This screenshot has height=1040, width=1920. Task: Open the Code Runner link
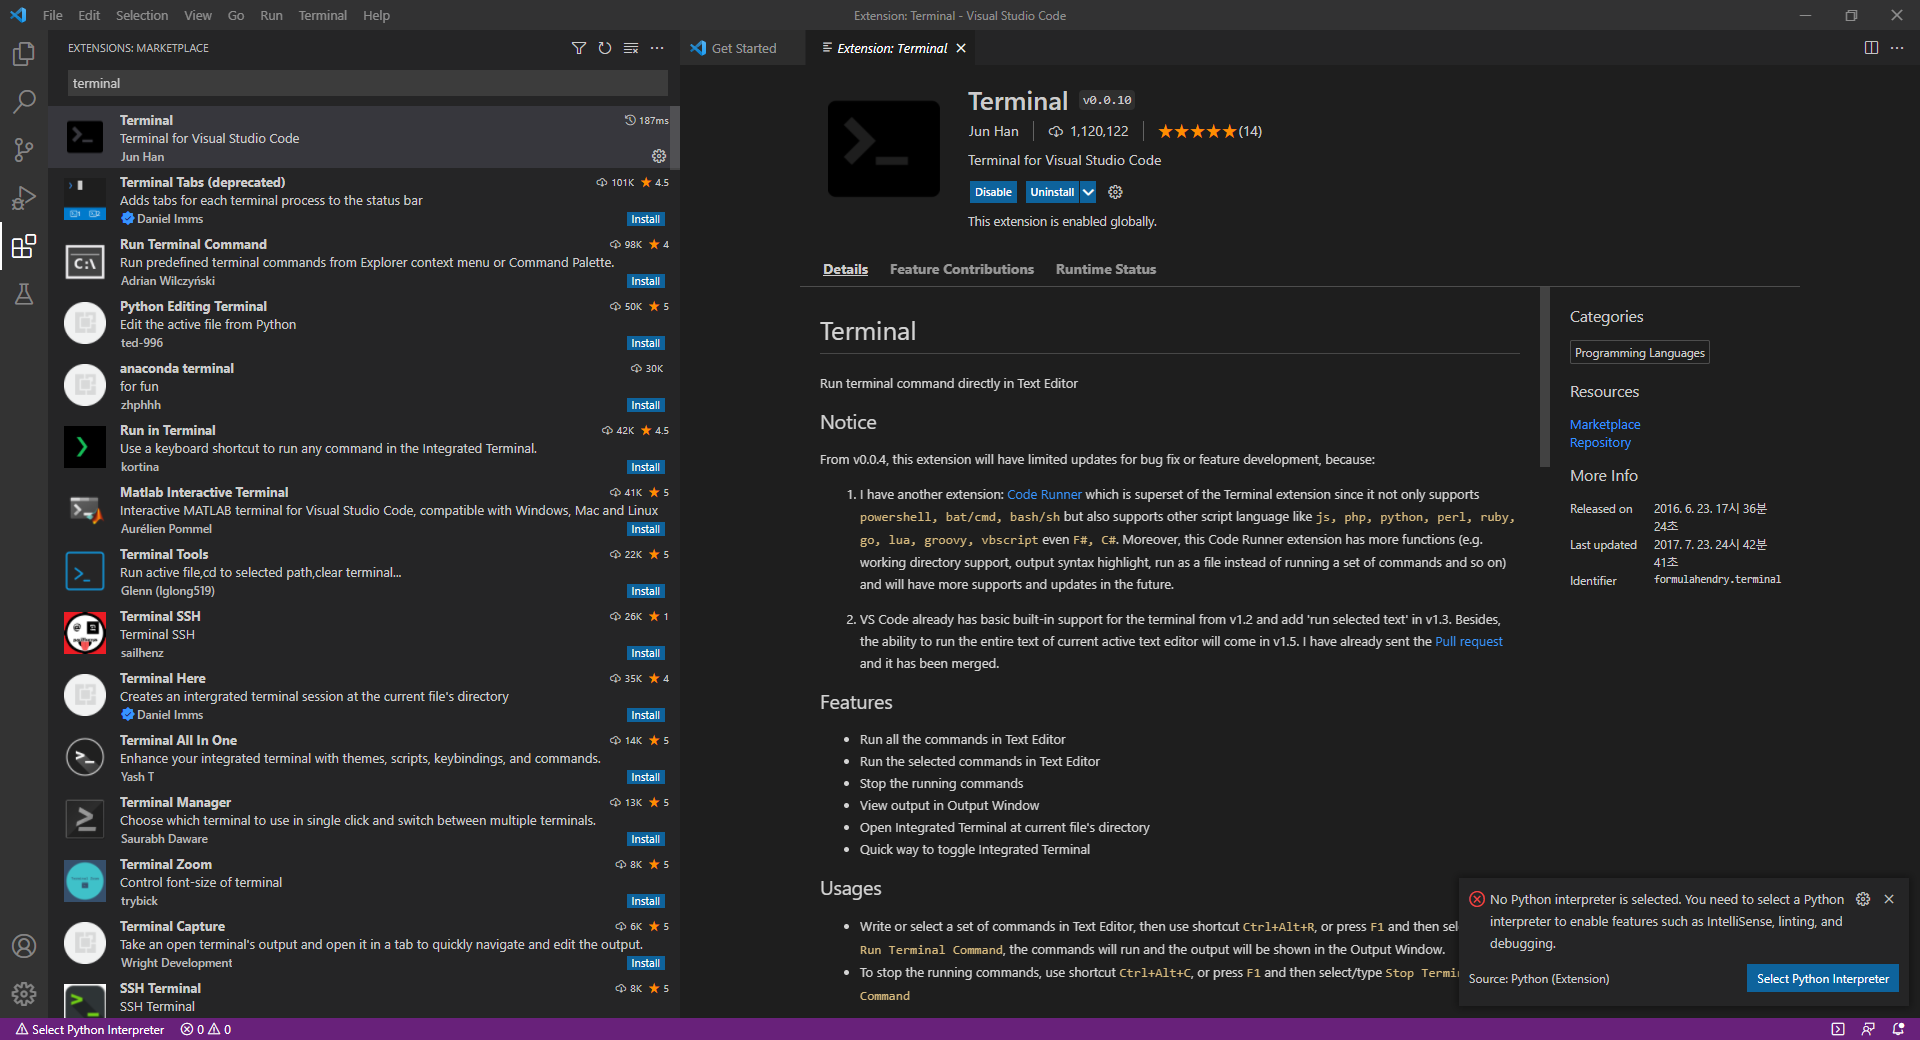tap(1044, 494)
